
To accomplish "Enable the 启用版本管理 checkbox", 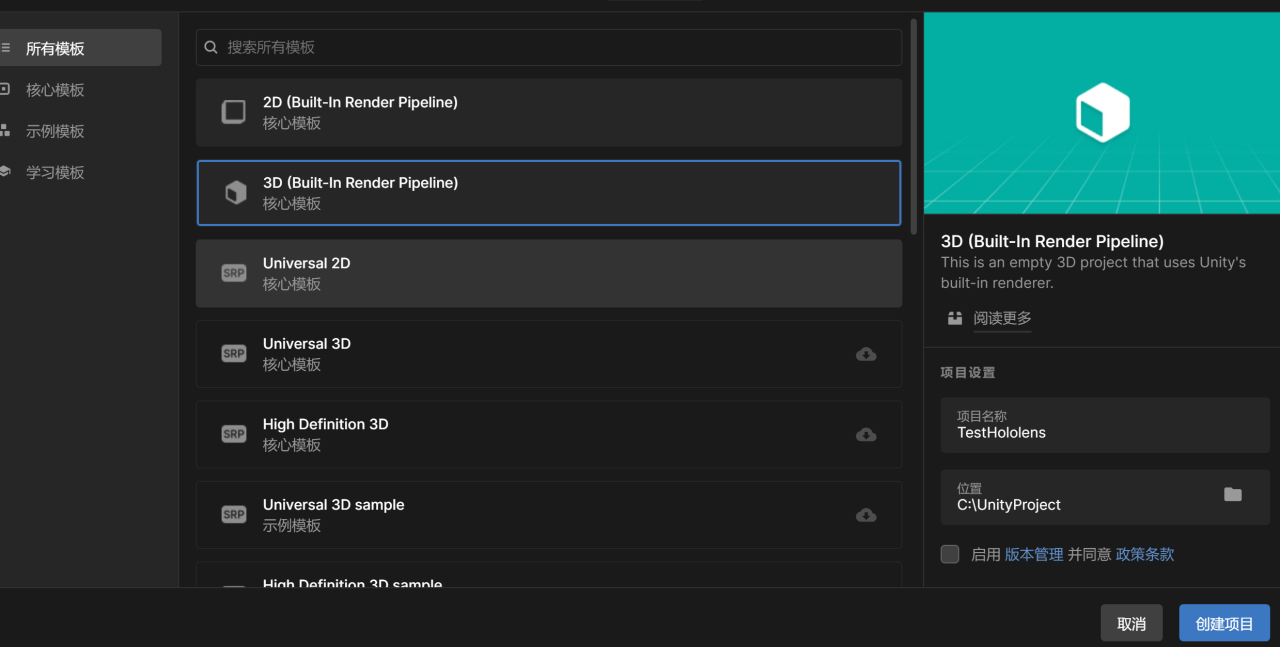I will click(950, 554).
